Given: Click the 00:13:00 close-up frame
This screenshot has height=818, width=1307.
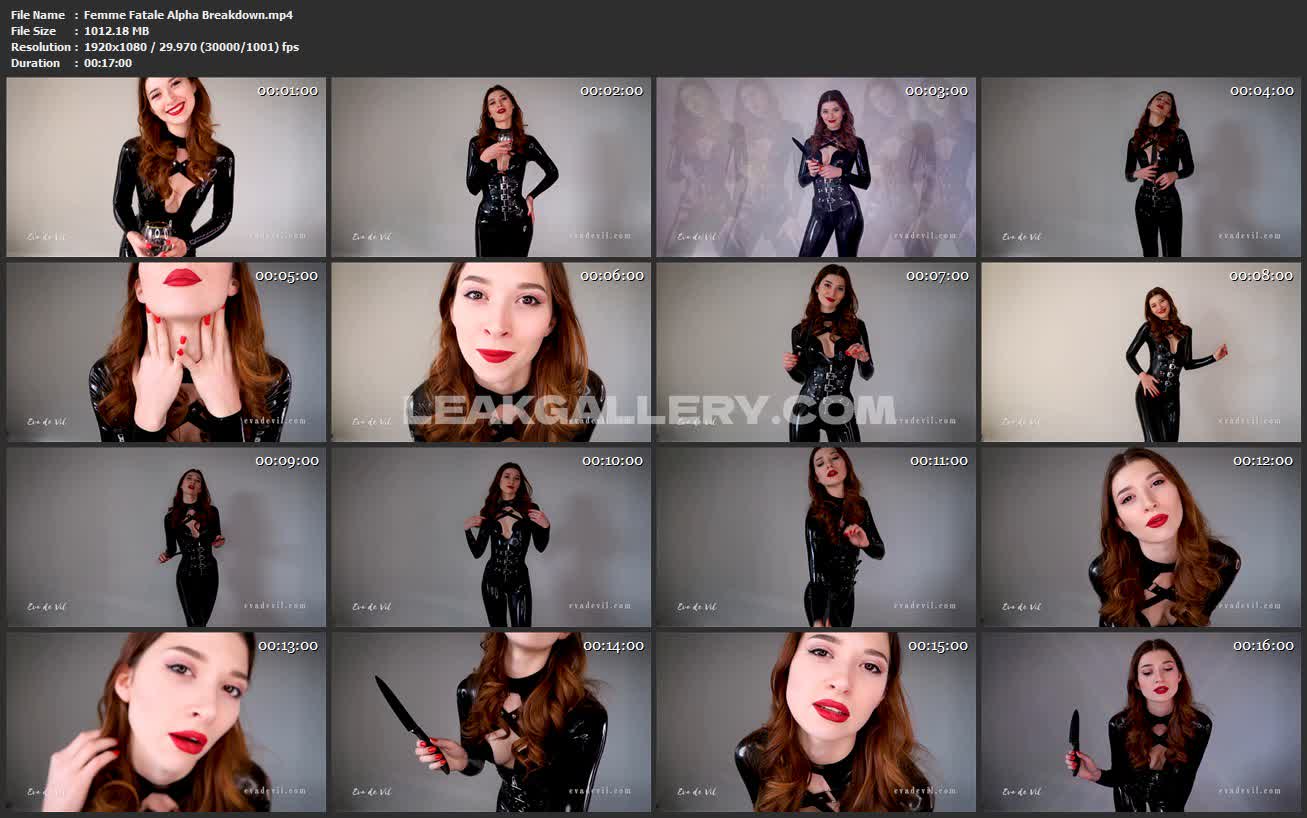Looking at the screenshot, I should tap(166, 722).
